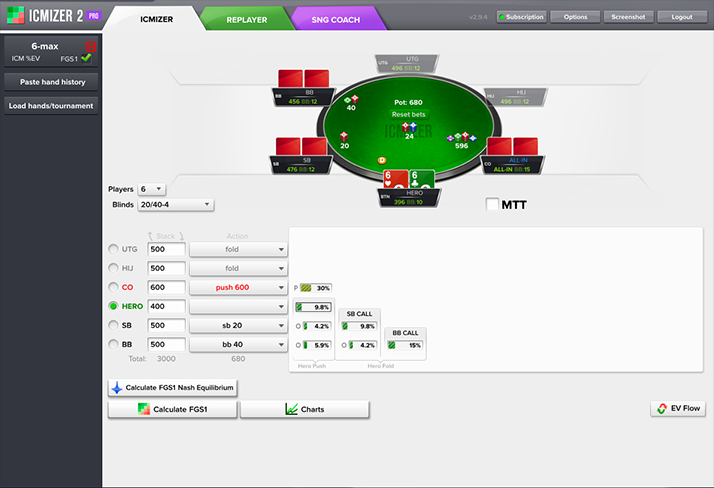Click the Hero push range bar 9.8%
The image size is (714, 488).
point(313,307)
